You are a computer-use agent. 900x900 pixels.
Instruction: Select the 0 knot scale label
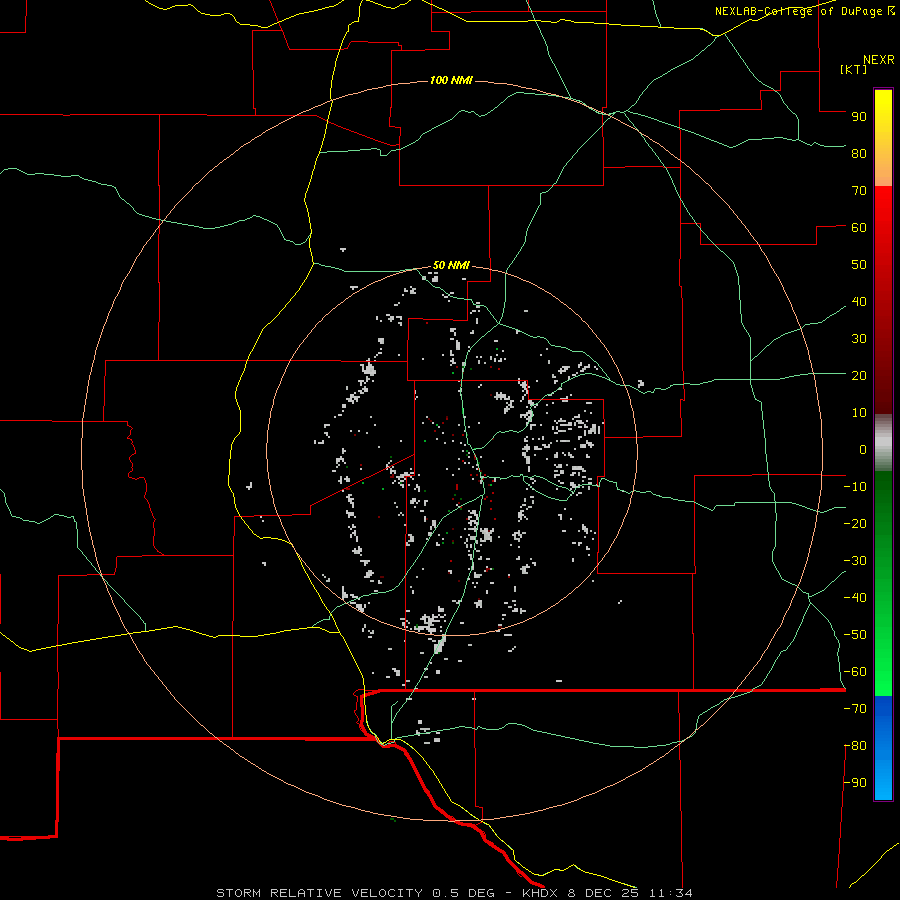point(863,449)
